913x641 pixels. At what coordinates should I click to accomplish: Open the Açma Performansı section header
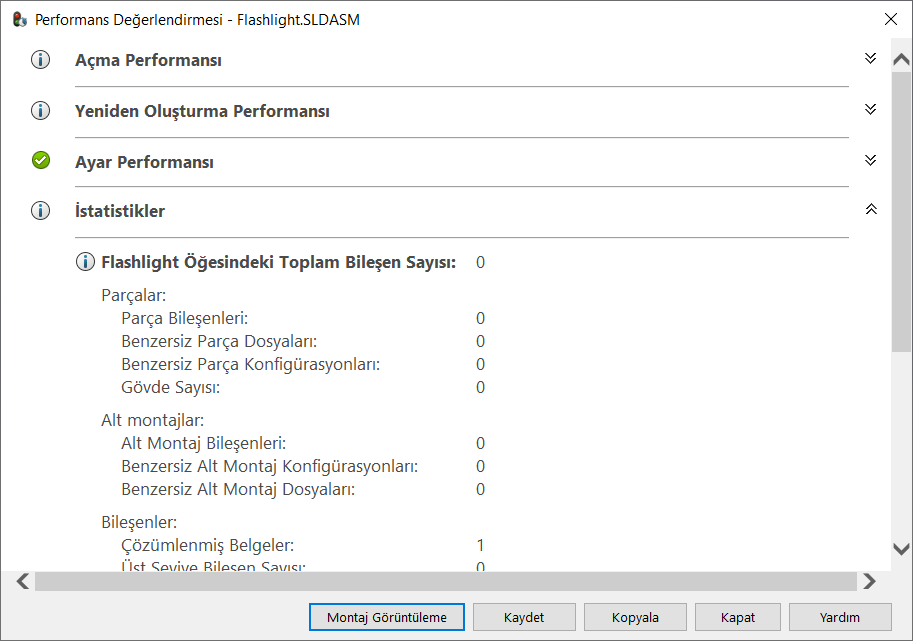pos(148,60)
